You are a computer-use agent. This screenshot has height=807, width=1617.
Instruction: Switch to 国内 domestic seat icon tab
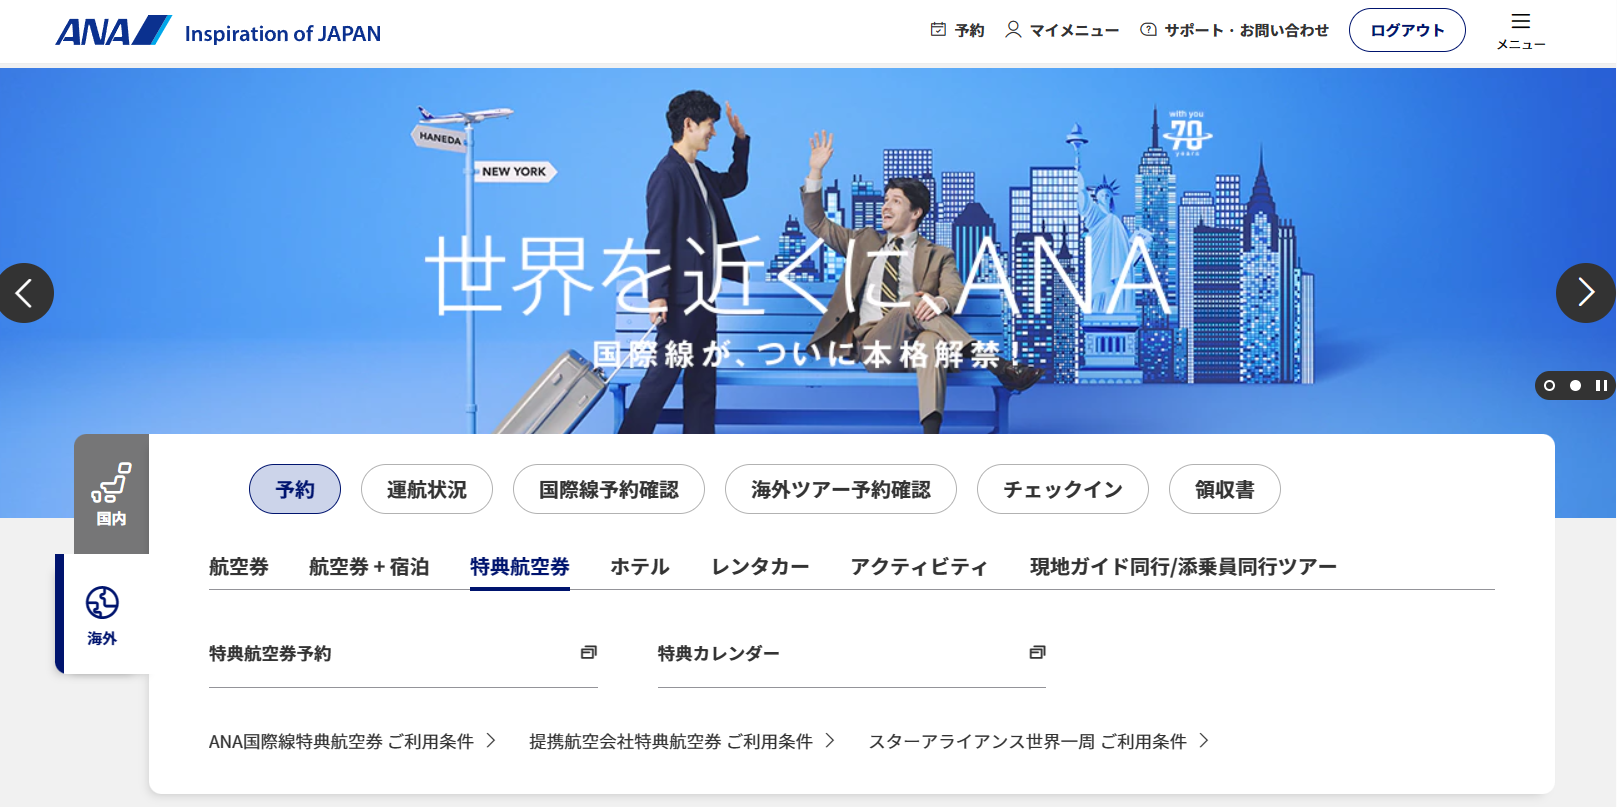click(111, 494)
